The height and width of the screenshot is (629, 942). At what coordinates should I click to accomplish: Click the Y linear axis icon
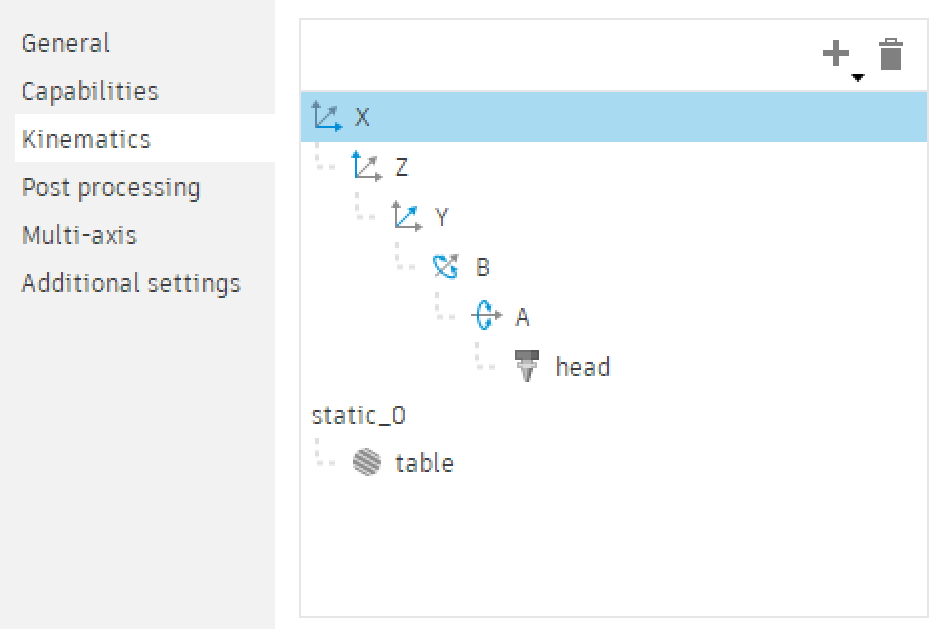[406, 216]
